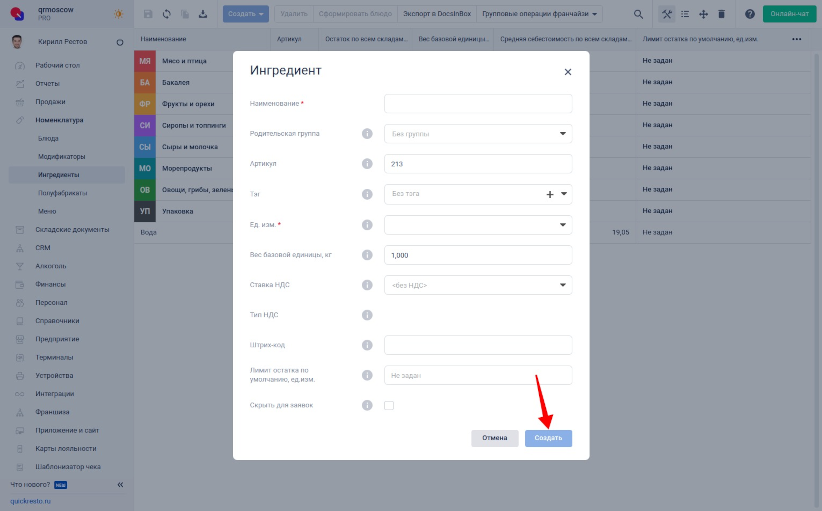Click info icon next to Артикул field
The height and width of the screenshot is (511, 822).
[367, 164]
